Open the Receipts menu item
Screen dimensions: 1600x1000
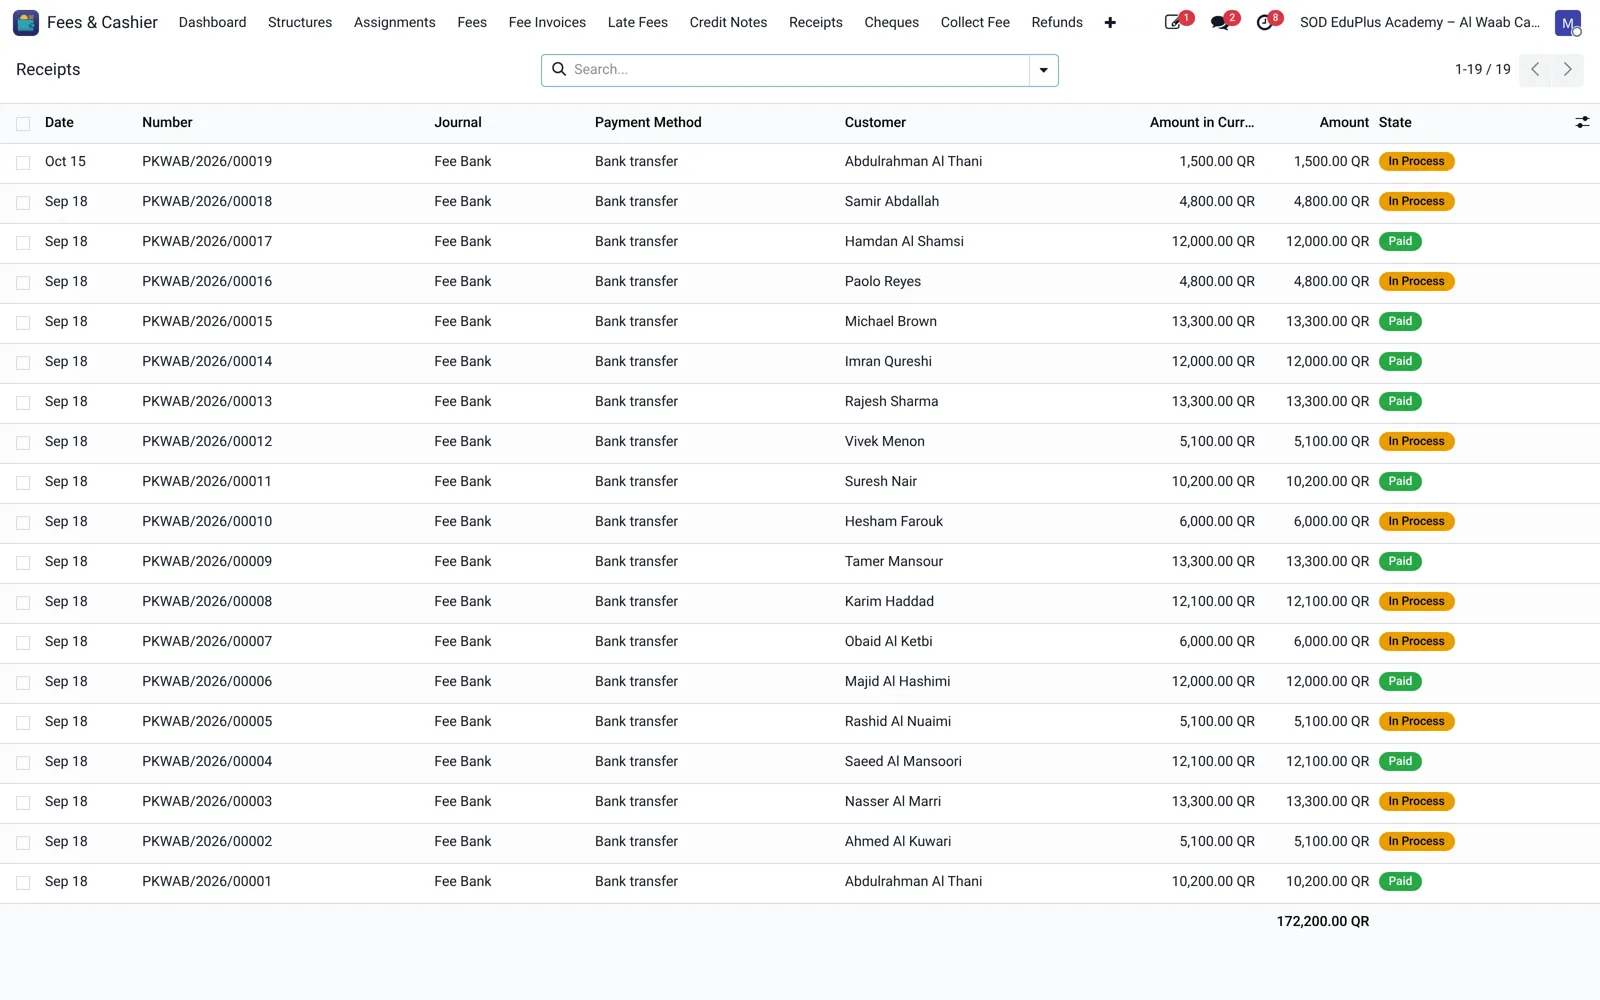(x=815, y=22)
